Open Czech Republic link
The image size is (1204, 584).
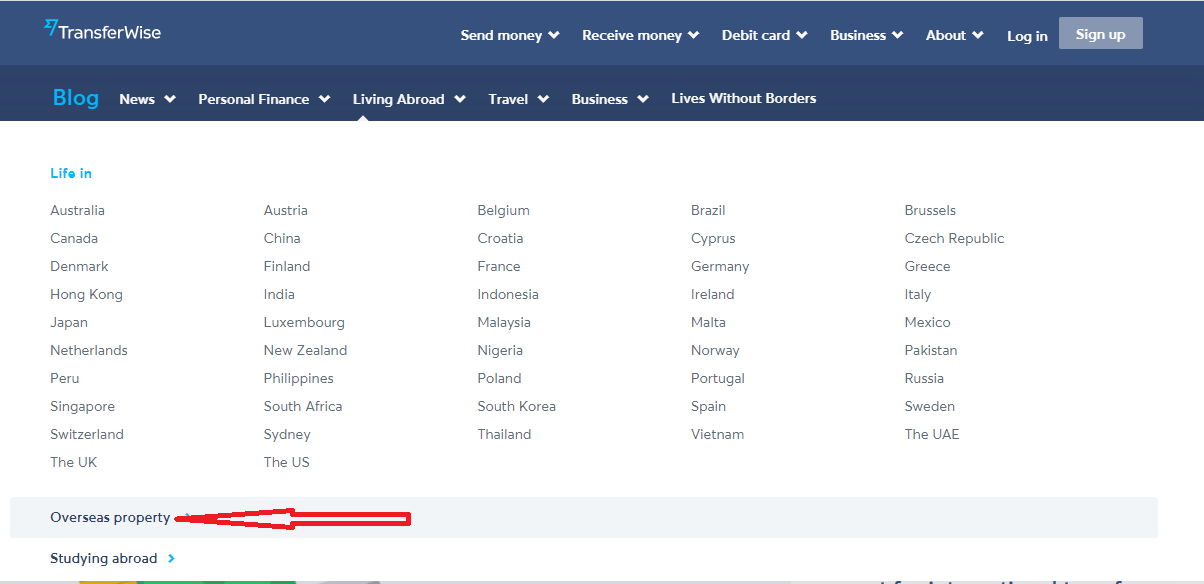click(954, 238)
